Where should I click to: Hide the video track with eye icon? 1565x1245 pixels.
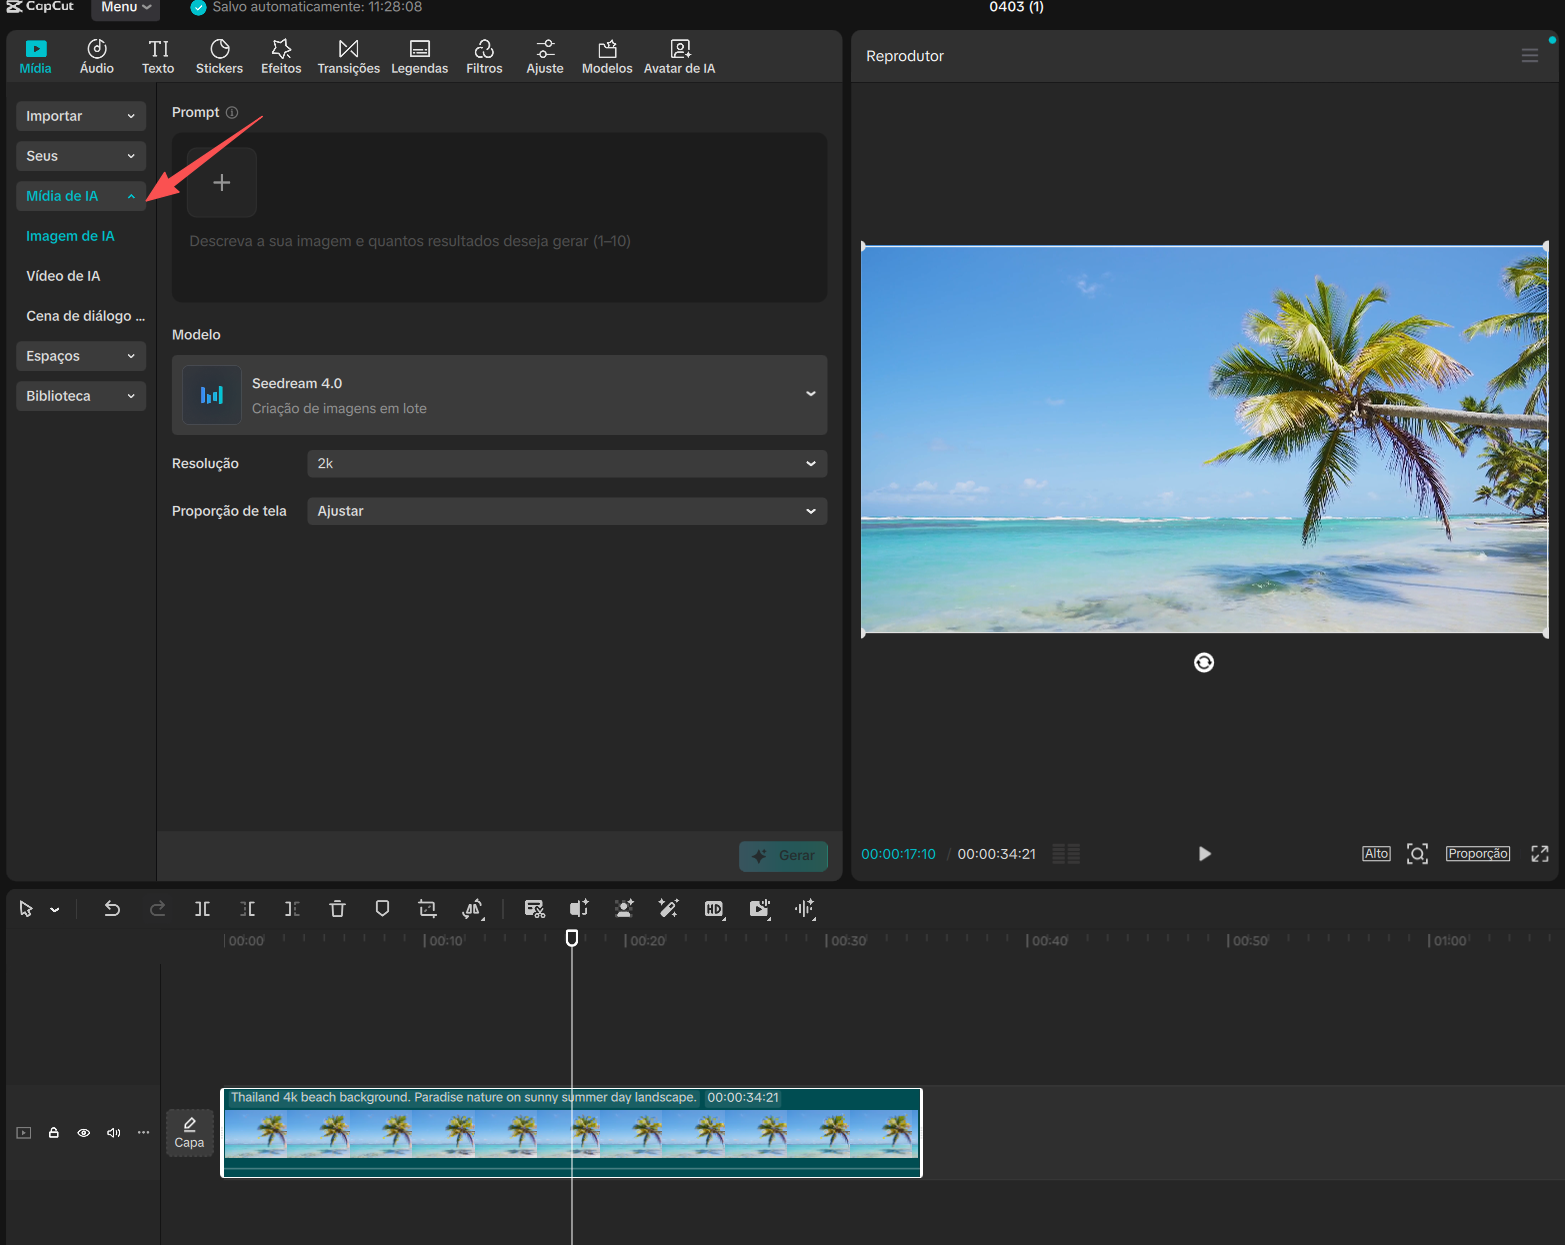pos(84,1133)
